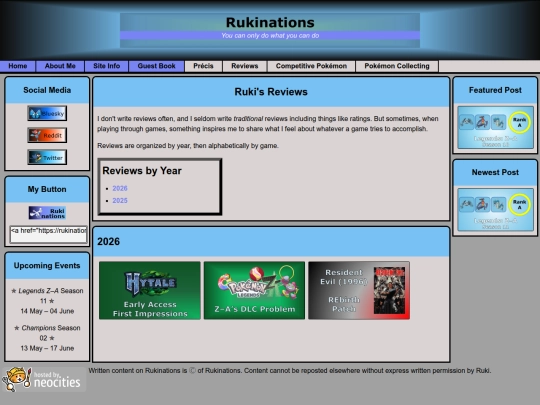Open the Newest Post thumbnail
Image resolution: width=540 pixels, height=405 pixels.
pos(495,210)
